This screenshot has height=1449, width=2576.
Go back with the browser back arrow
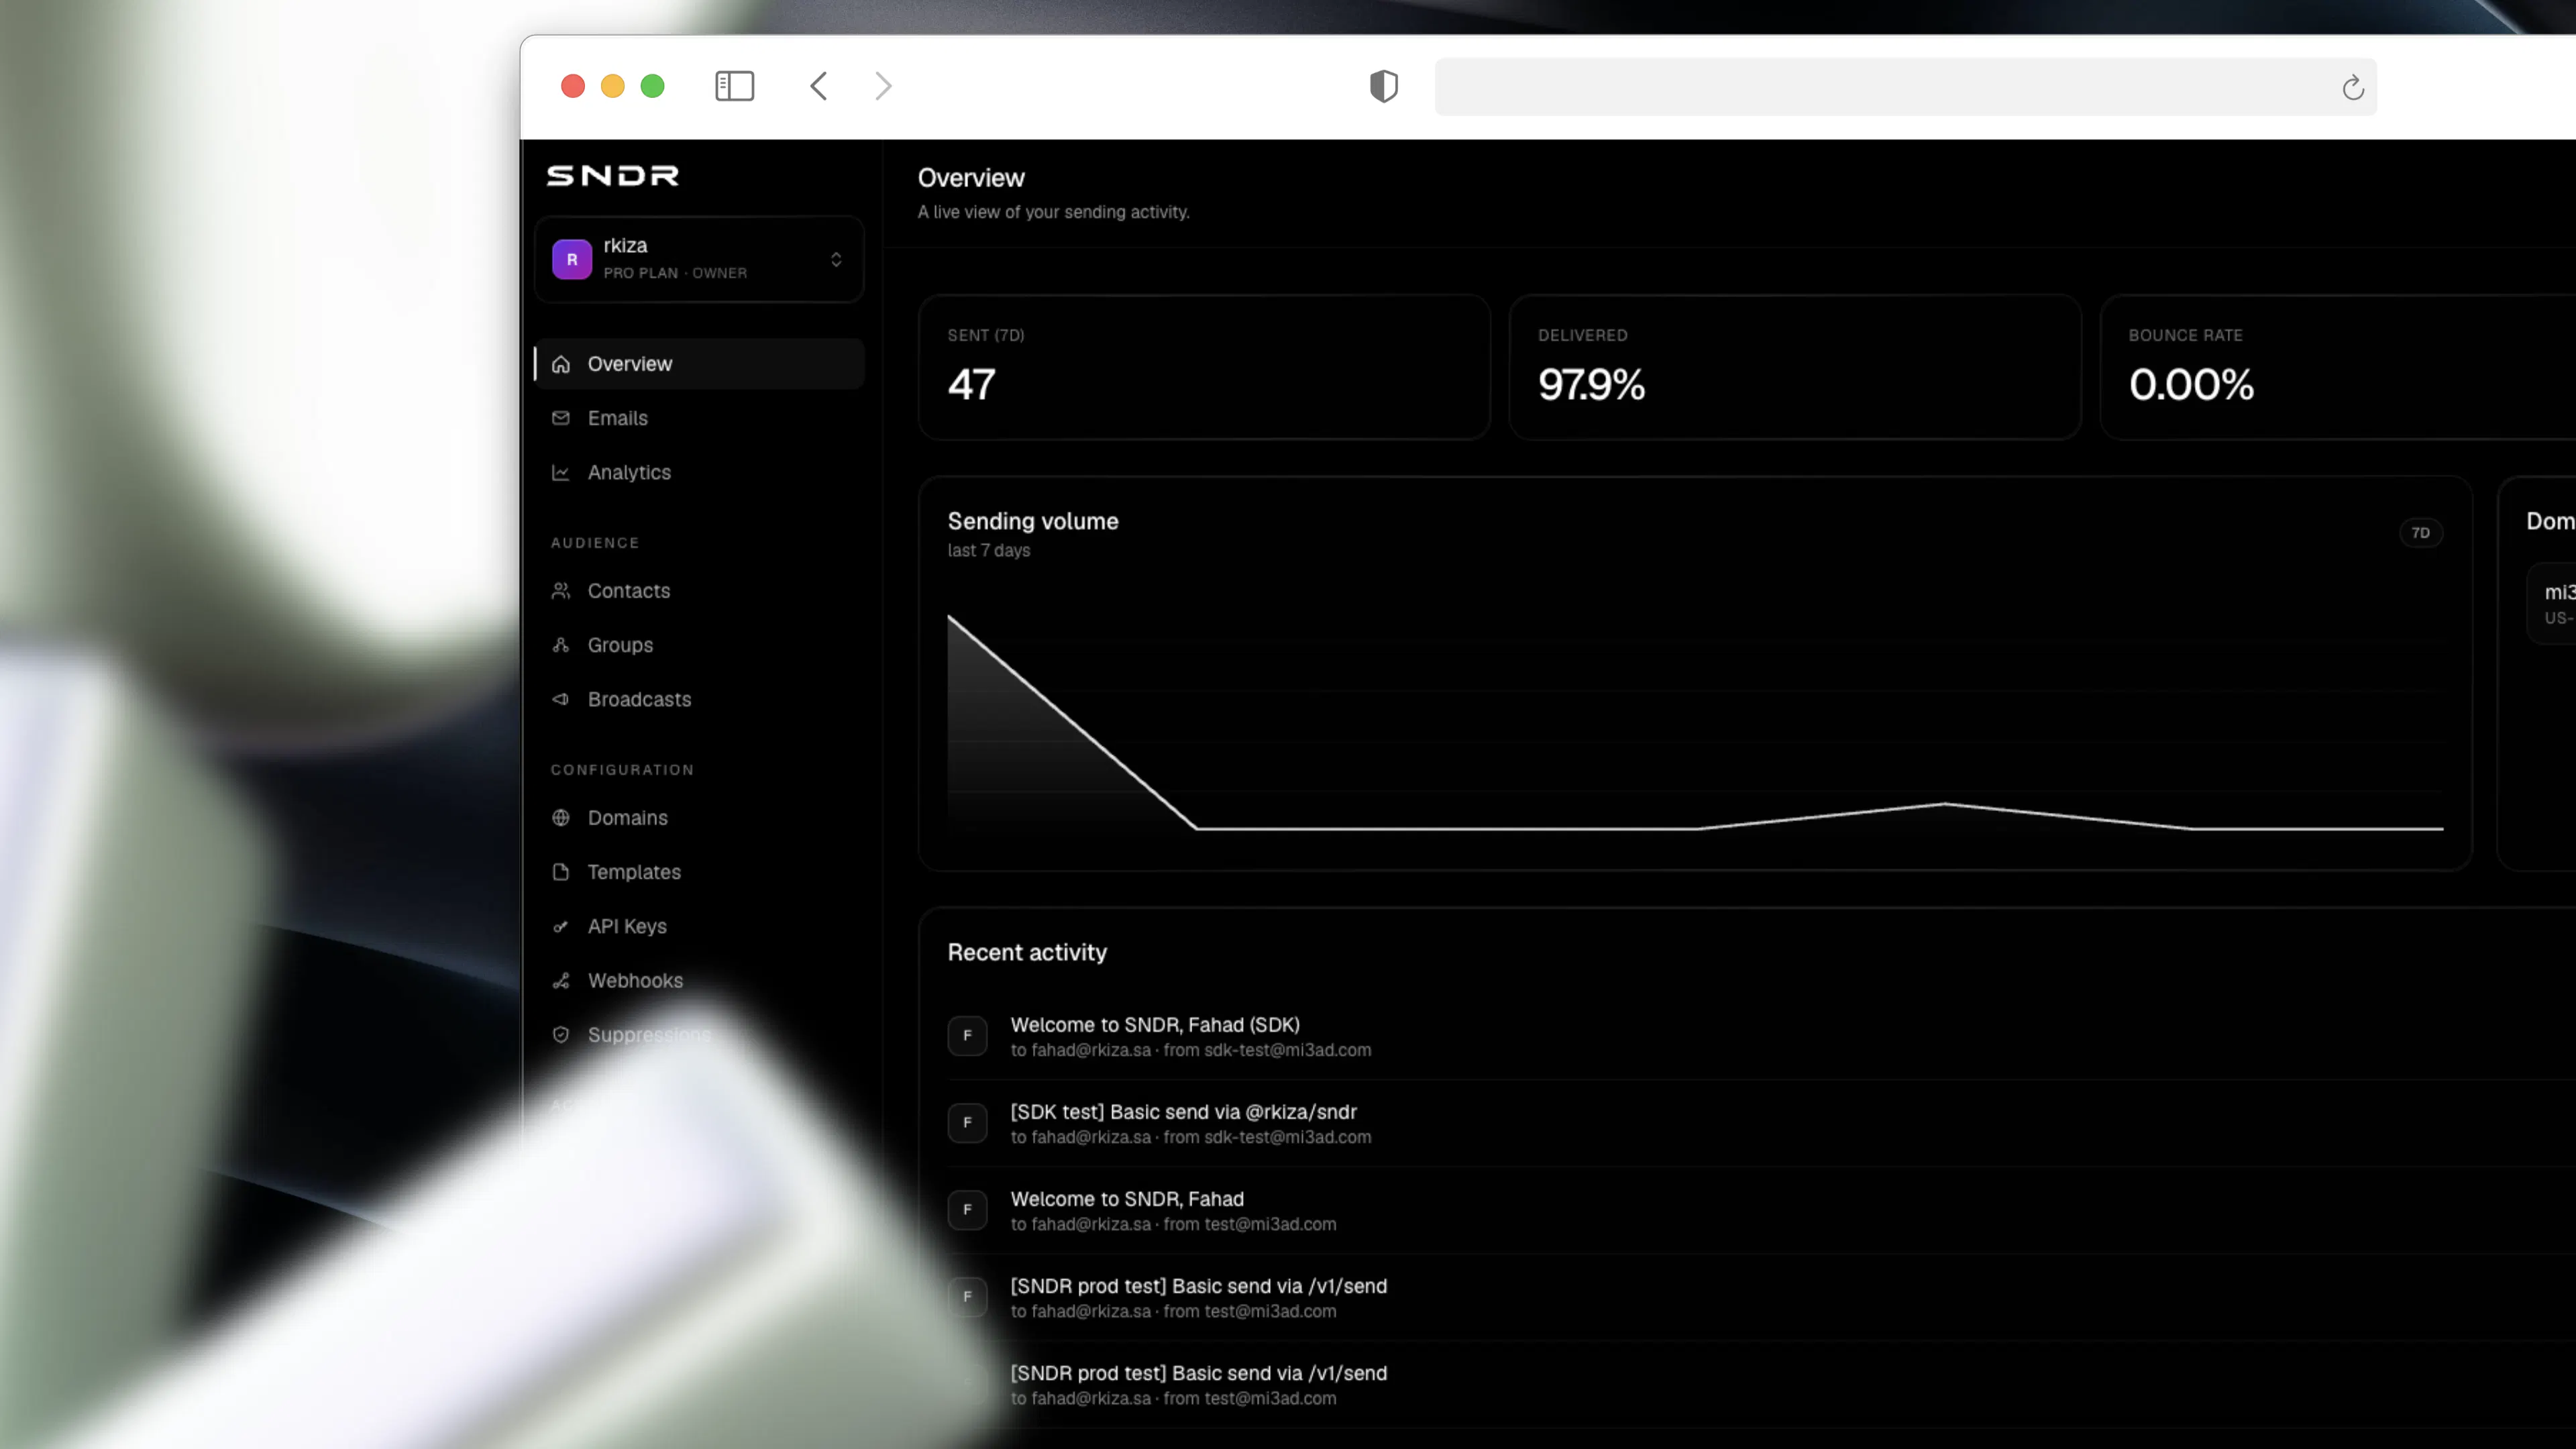click(x=818, y=86)
